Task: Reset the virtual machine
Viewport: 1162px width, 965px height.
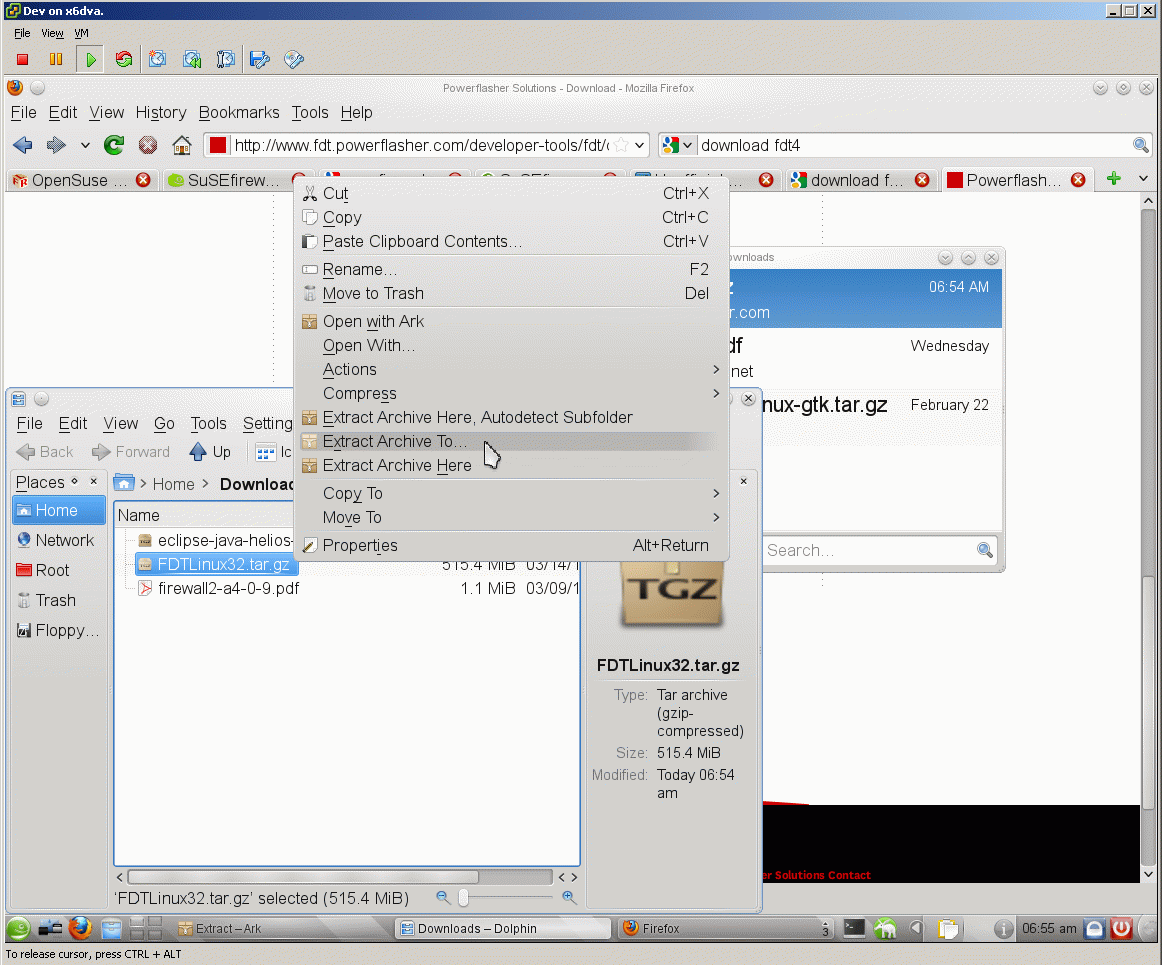Action: [x=124, y=59]
